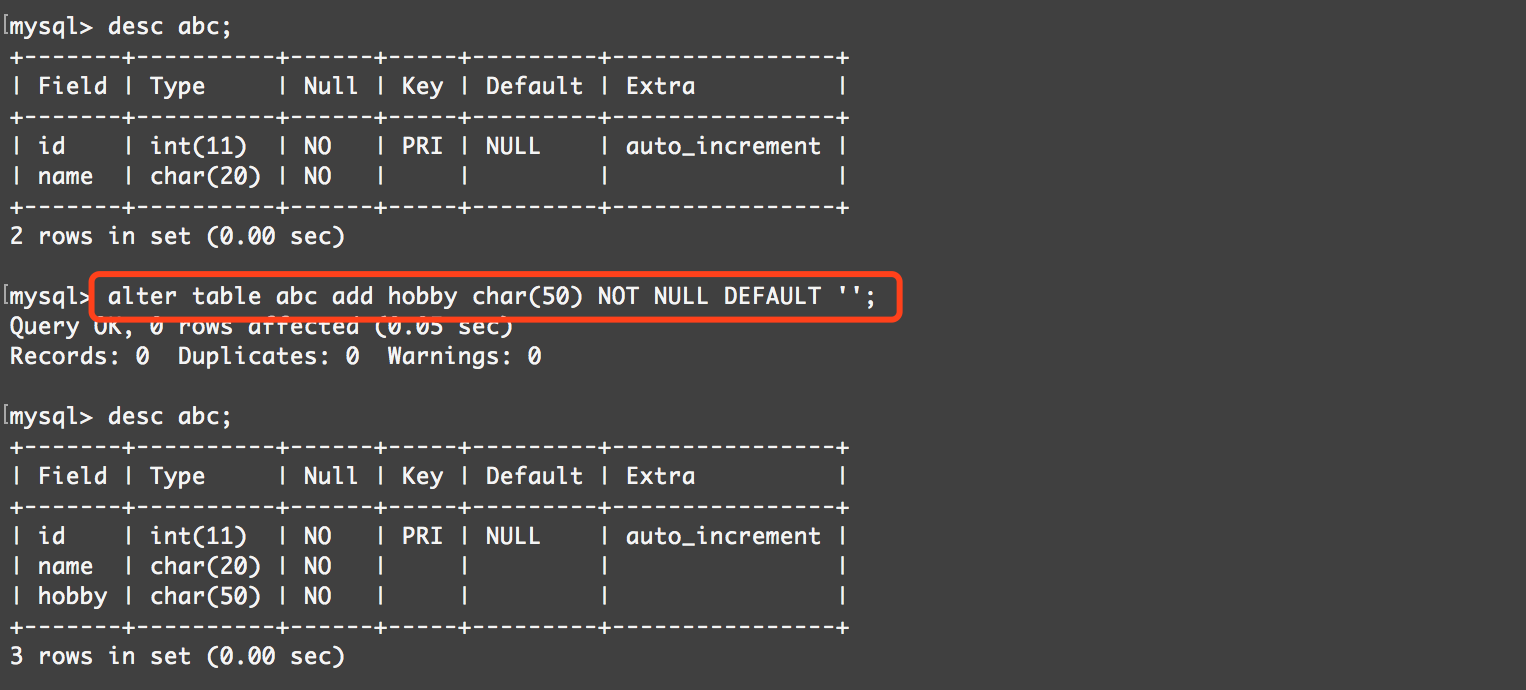Viewport: 1526px width, 690px height.
Task: Click 'Extra' header of the second table
Action: 660,477
